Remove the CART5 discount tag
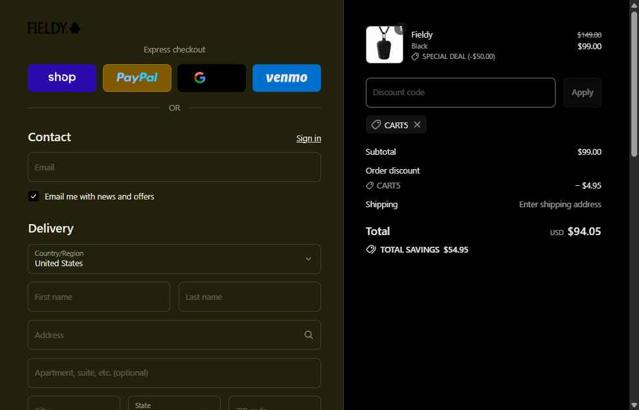 tap(417, 125)
